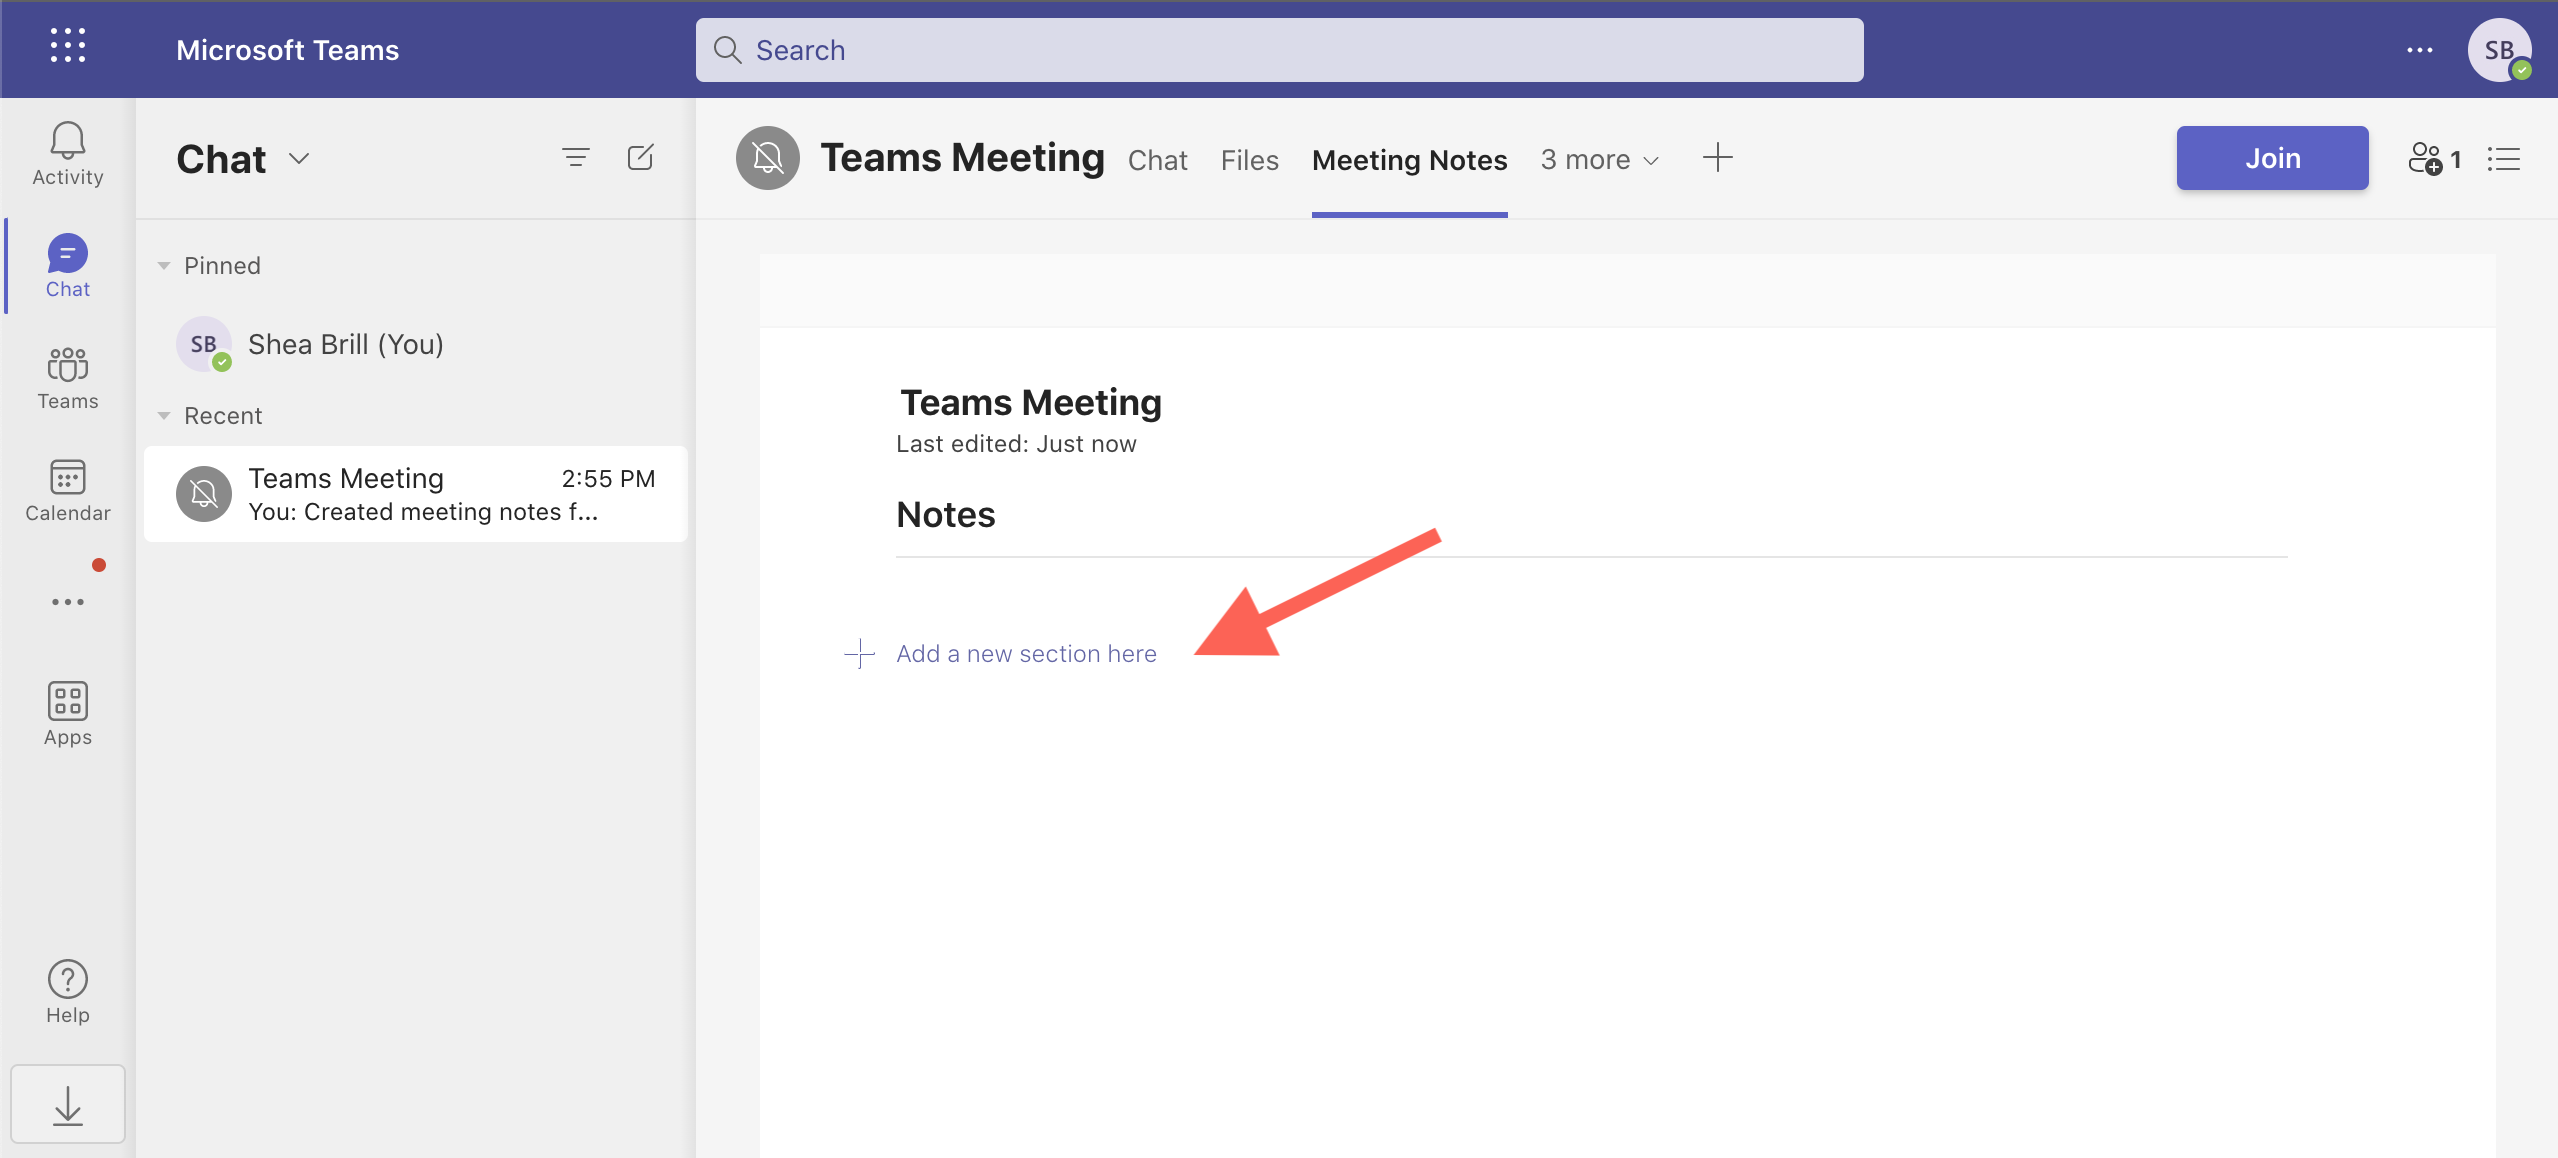This screenshot has width=2558, height=1158.
Task: Click the muted avatar in Recent chat row
Action: (x=204, y=494)
